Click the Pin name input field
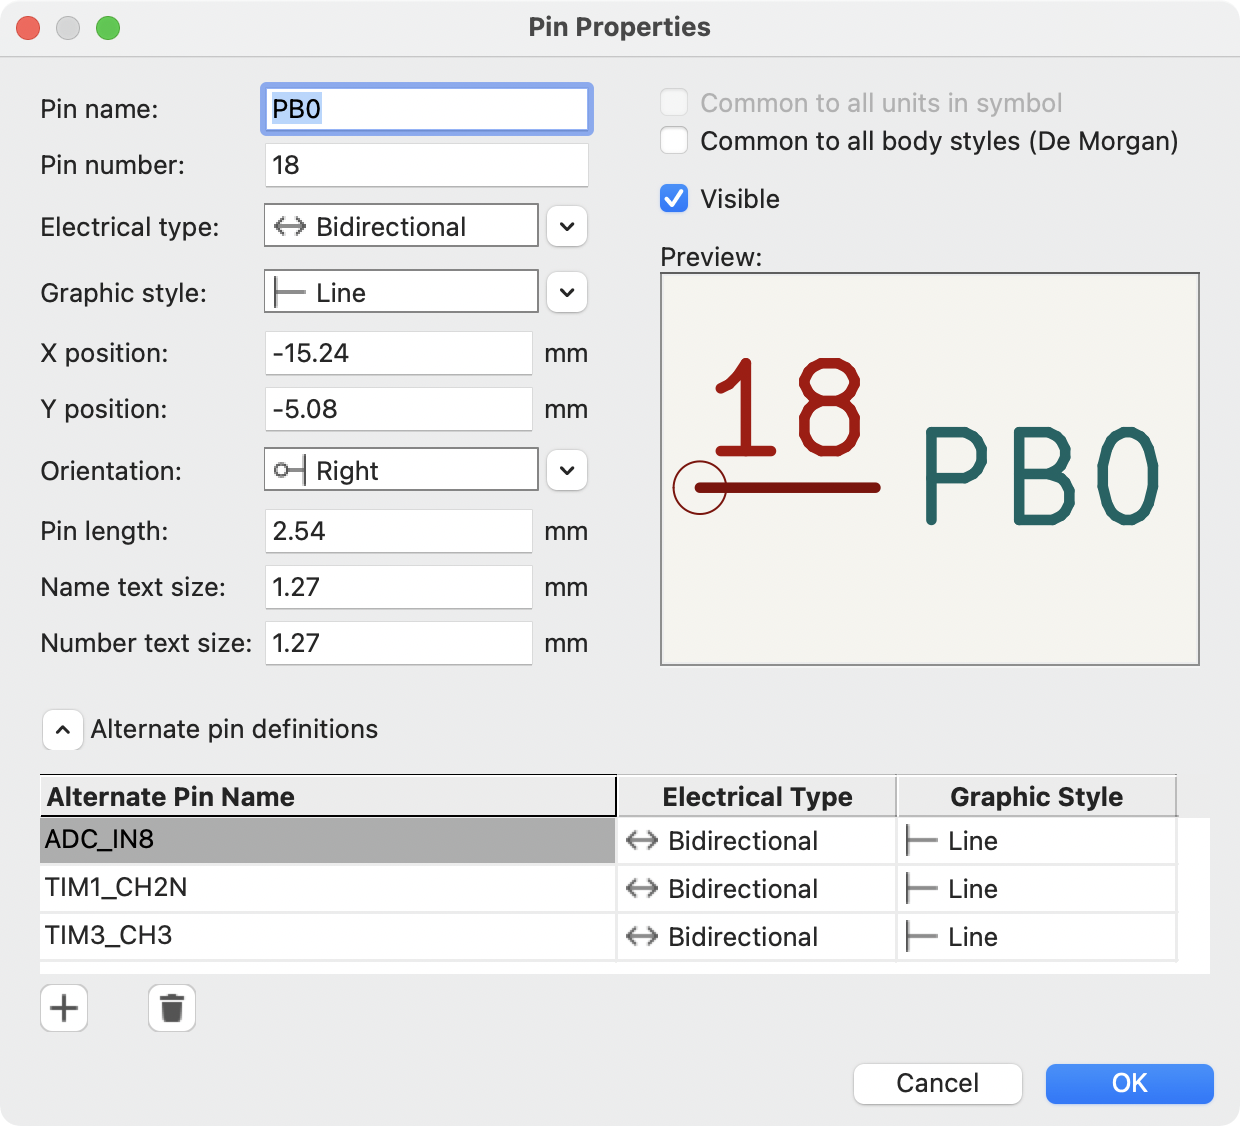This screenshot has height=1126, width=1240. click(x=427, y=109)
